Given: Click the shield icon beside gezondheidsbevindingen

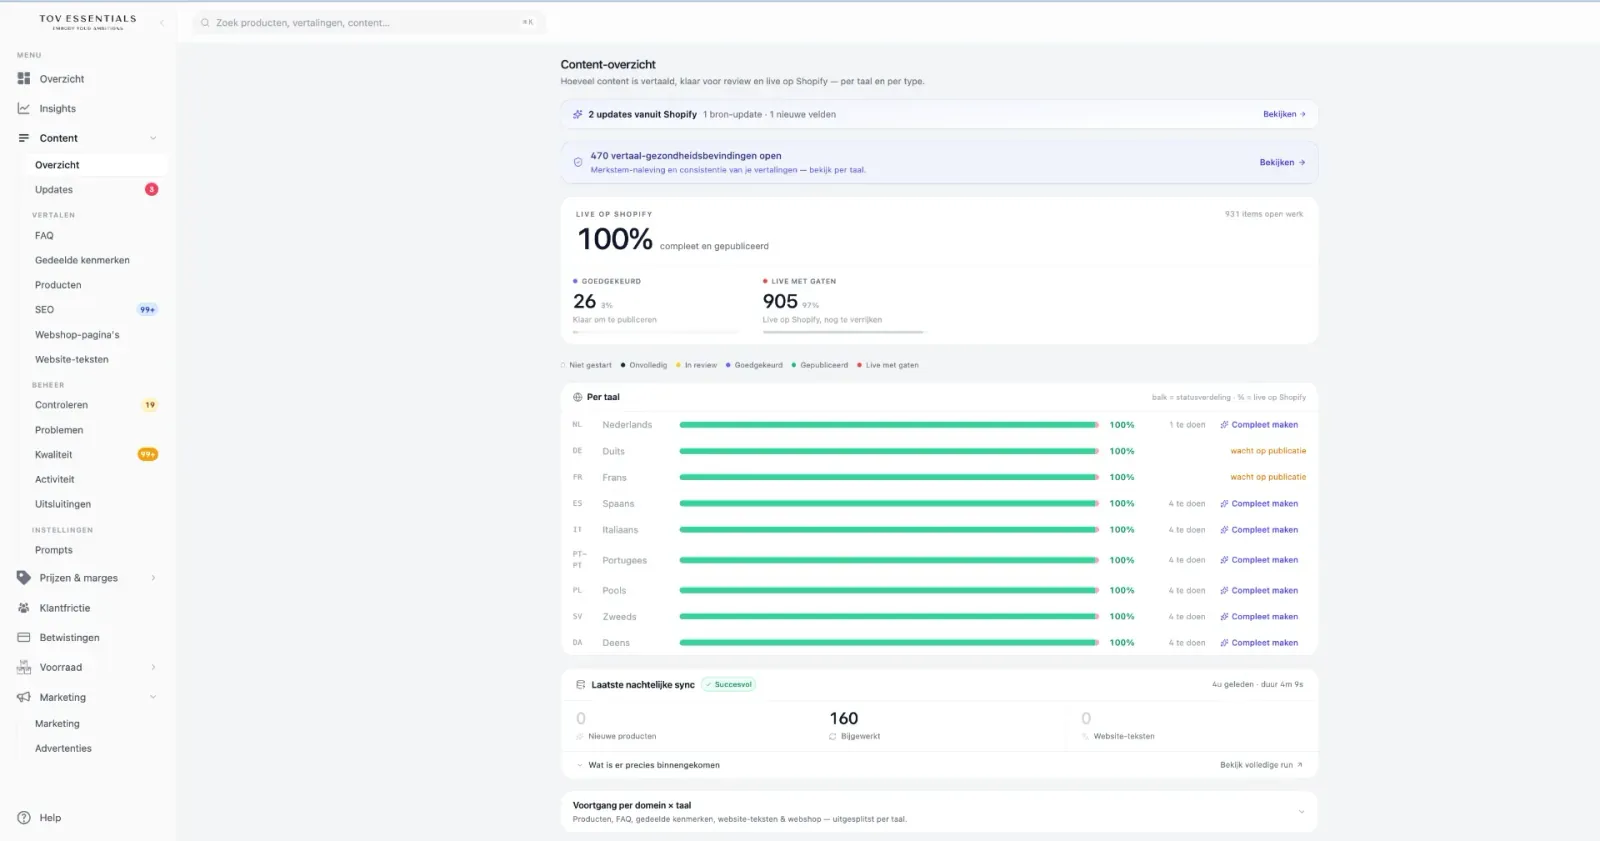Looking at the screenshot, I should [578, 162].
